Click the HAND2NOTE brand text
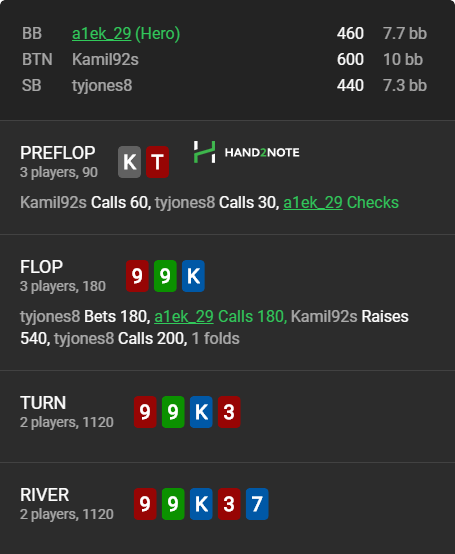This screenshot has height=554, width=455. [x=262, y=152]
